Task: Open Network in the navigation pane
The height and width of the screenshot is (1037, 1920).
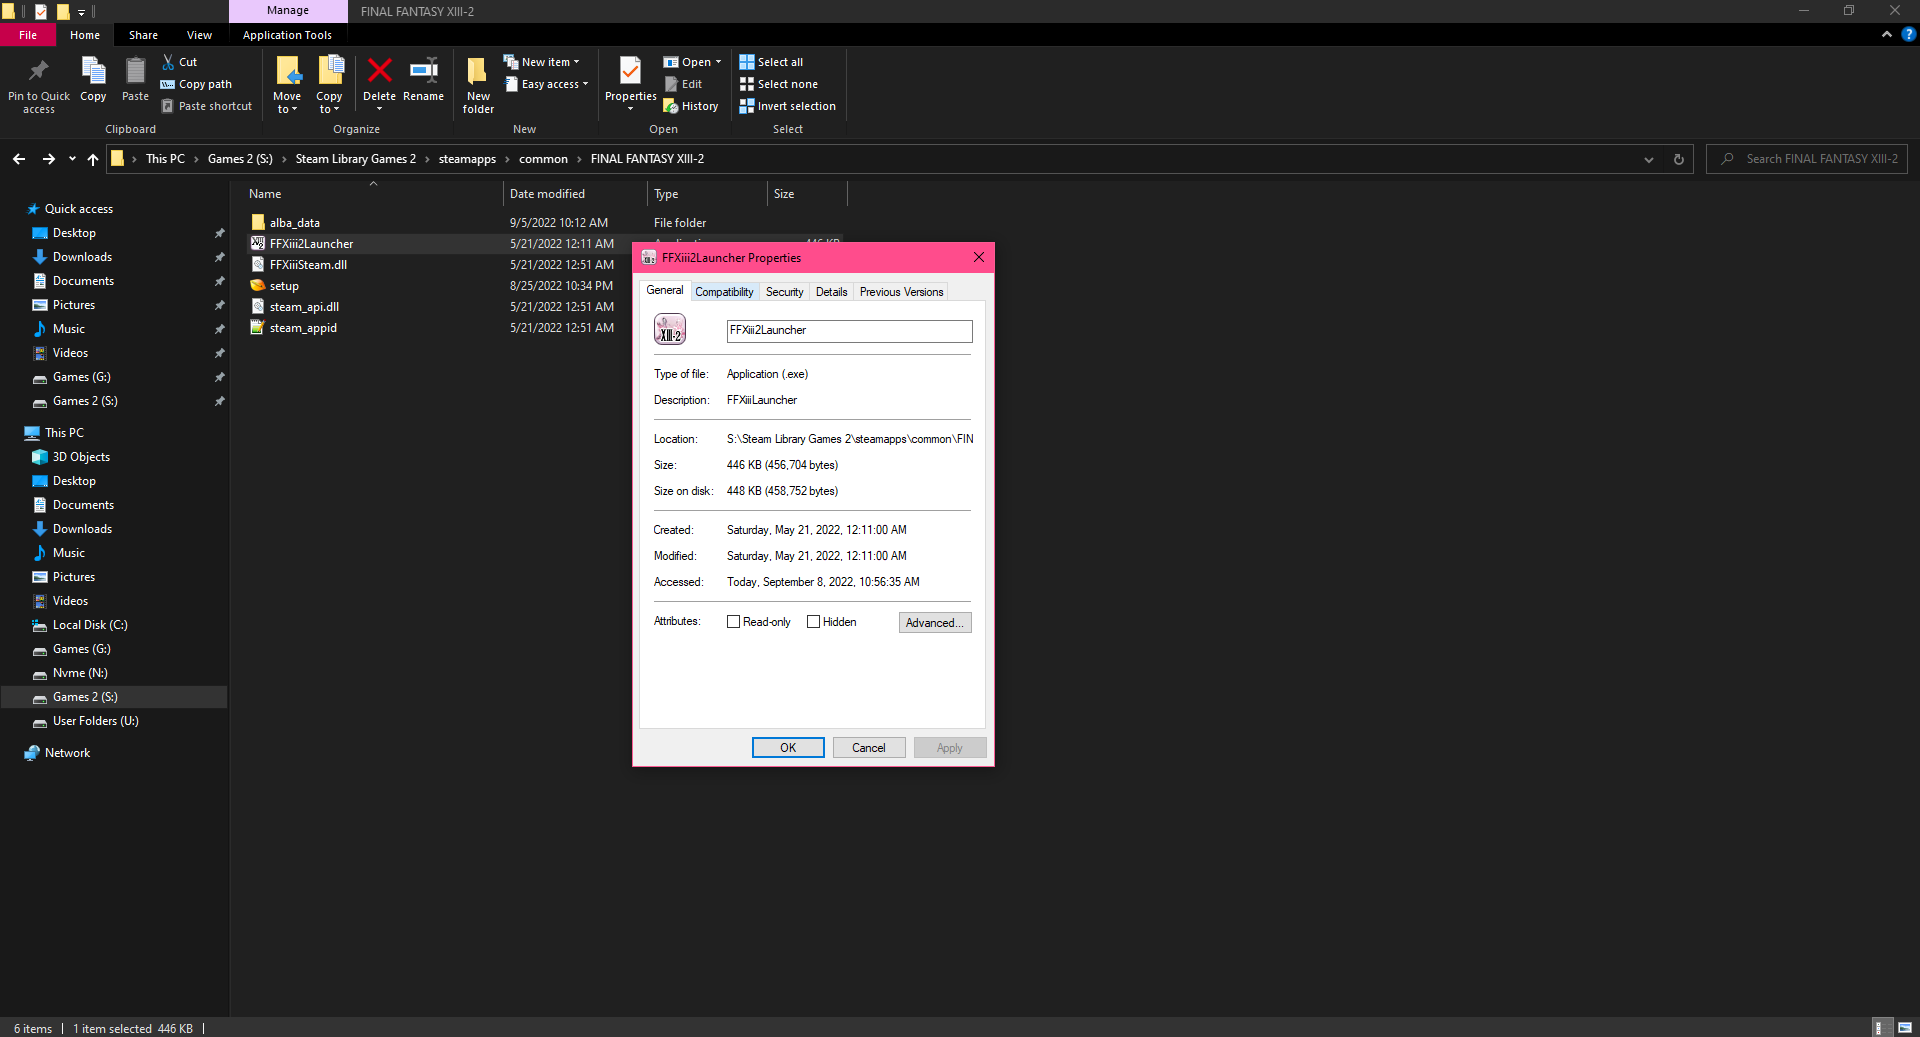Action: (67, 753)
